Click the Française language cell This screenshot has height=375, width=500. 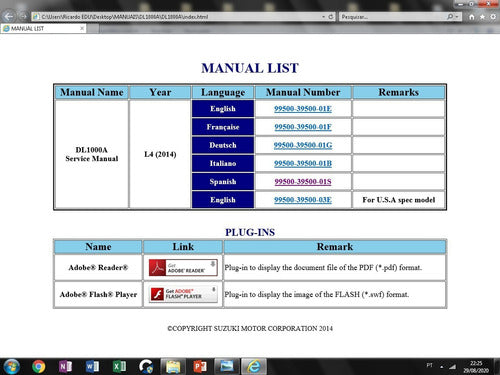pyautogui.click(x=223, y=127)
